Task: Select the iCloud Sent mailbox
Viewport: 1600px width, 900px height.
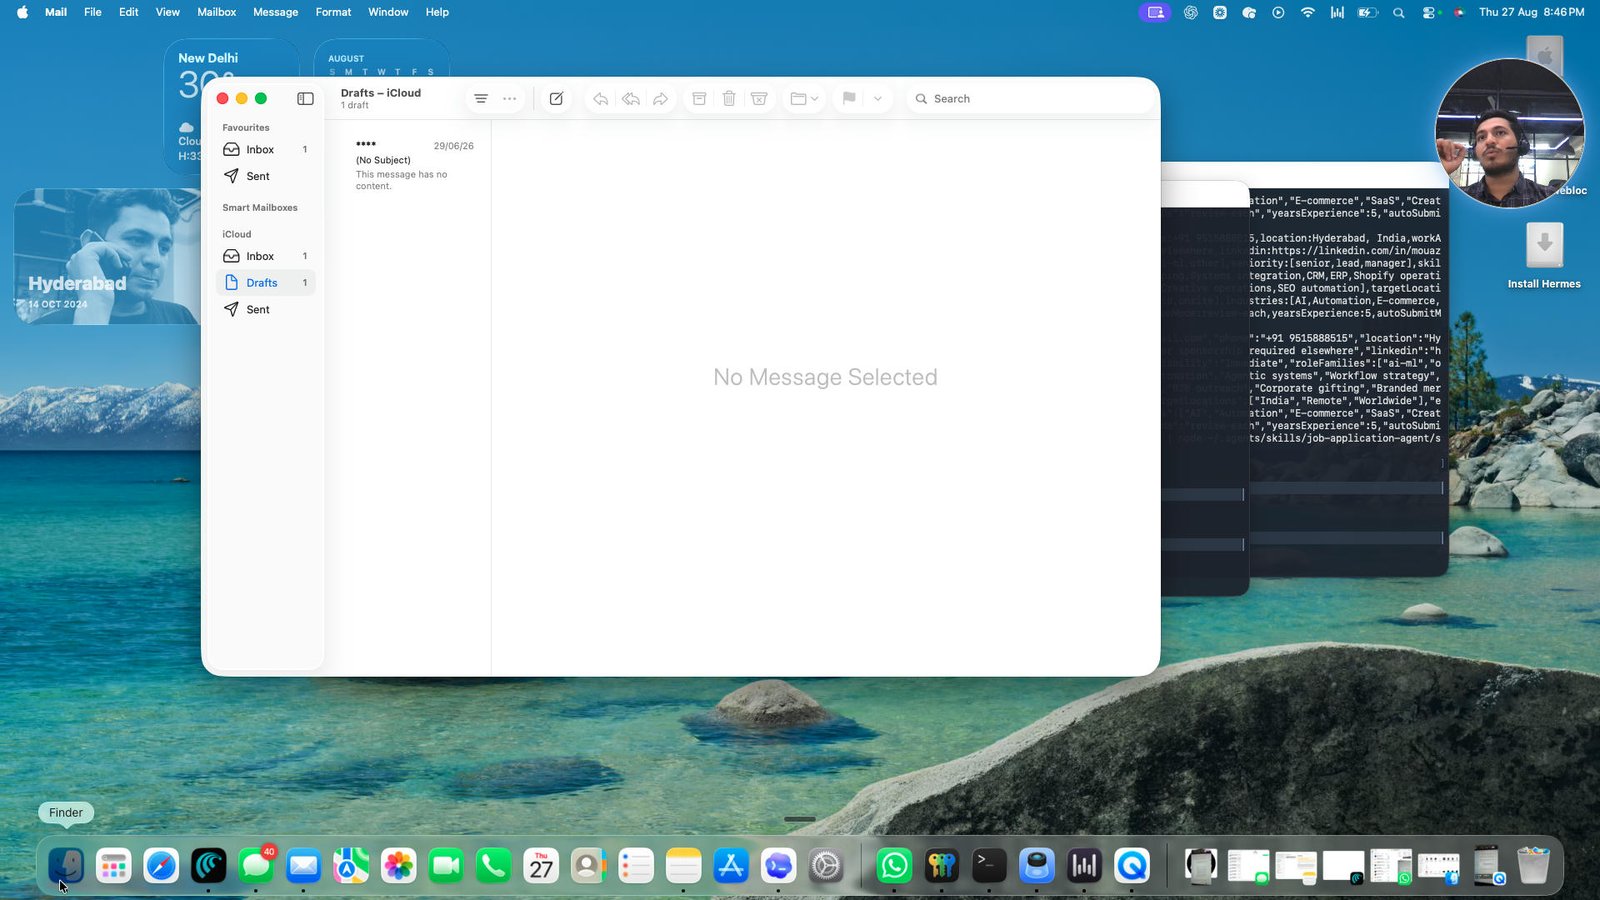Action: coord(266,310)
